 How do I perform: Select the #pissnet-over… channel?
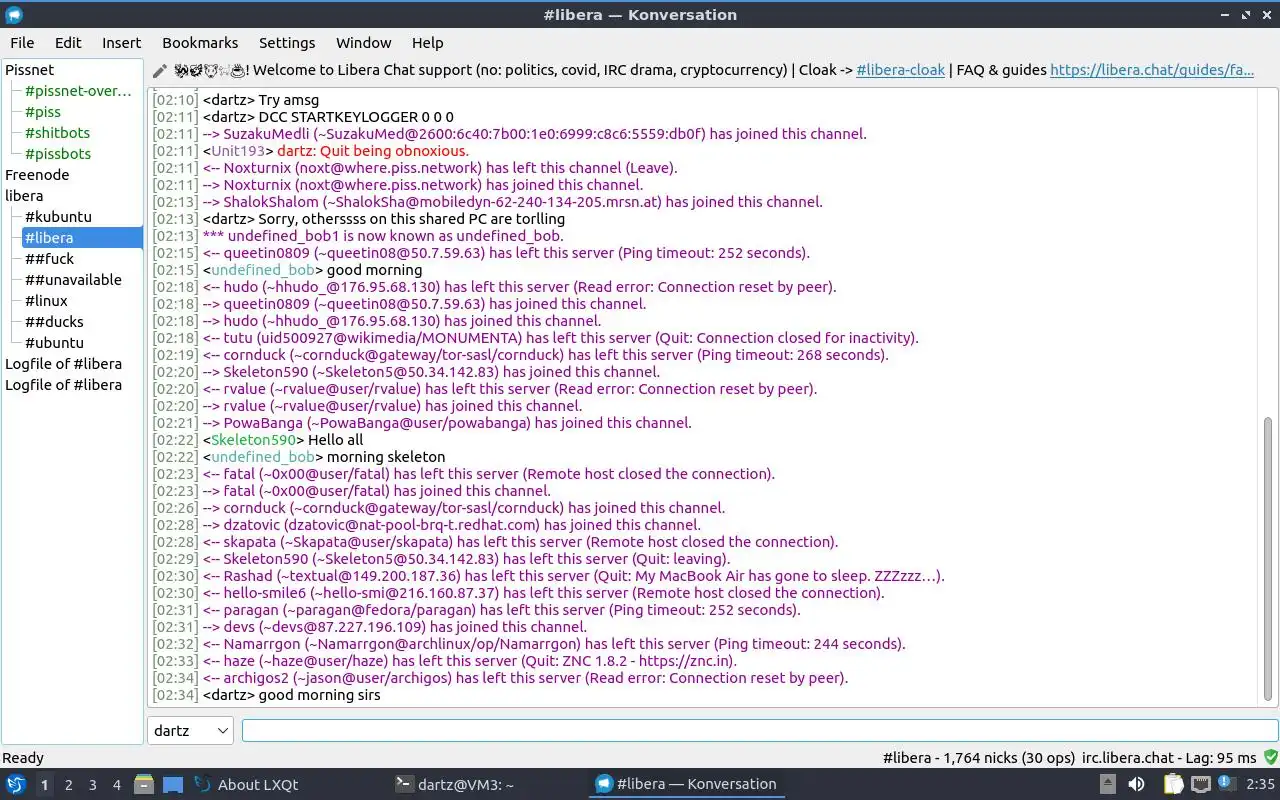[x=78, y=91]
